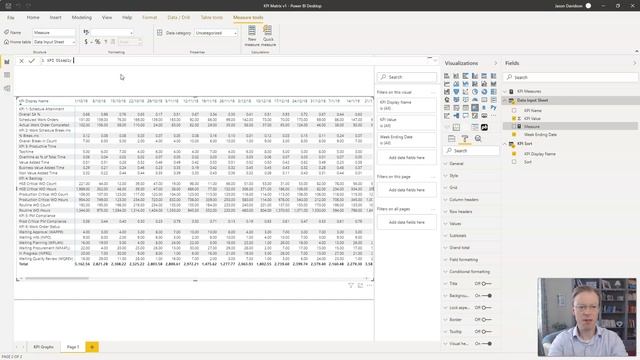
Task: Open the View ribbon tab
Action: [107, 18]
